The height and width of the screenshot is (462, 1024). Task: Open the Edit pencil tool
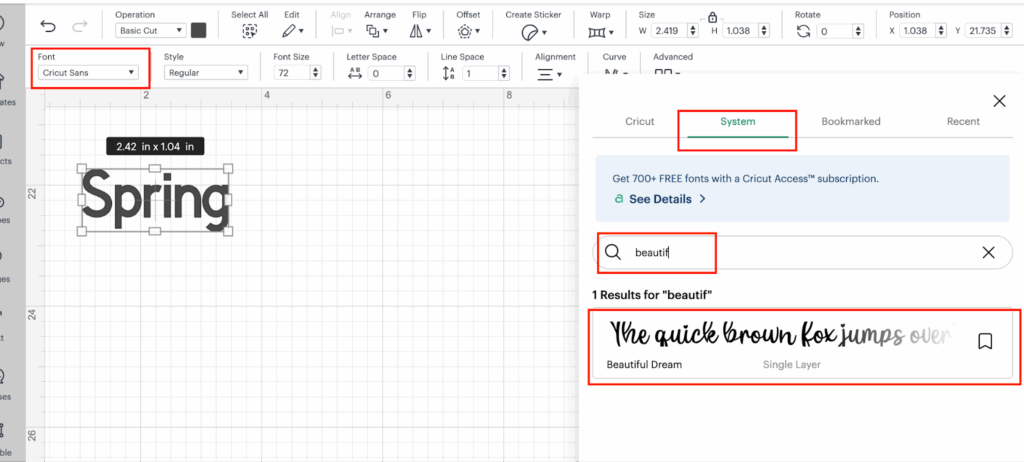(290, 31)
